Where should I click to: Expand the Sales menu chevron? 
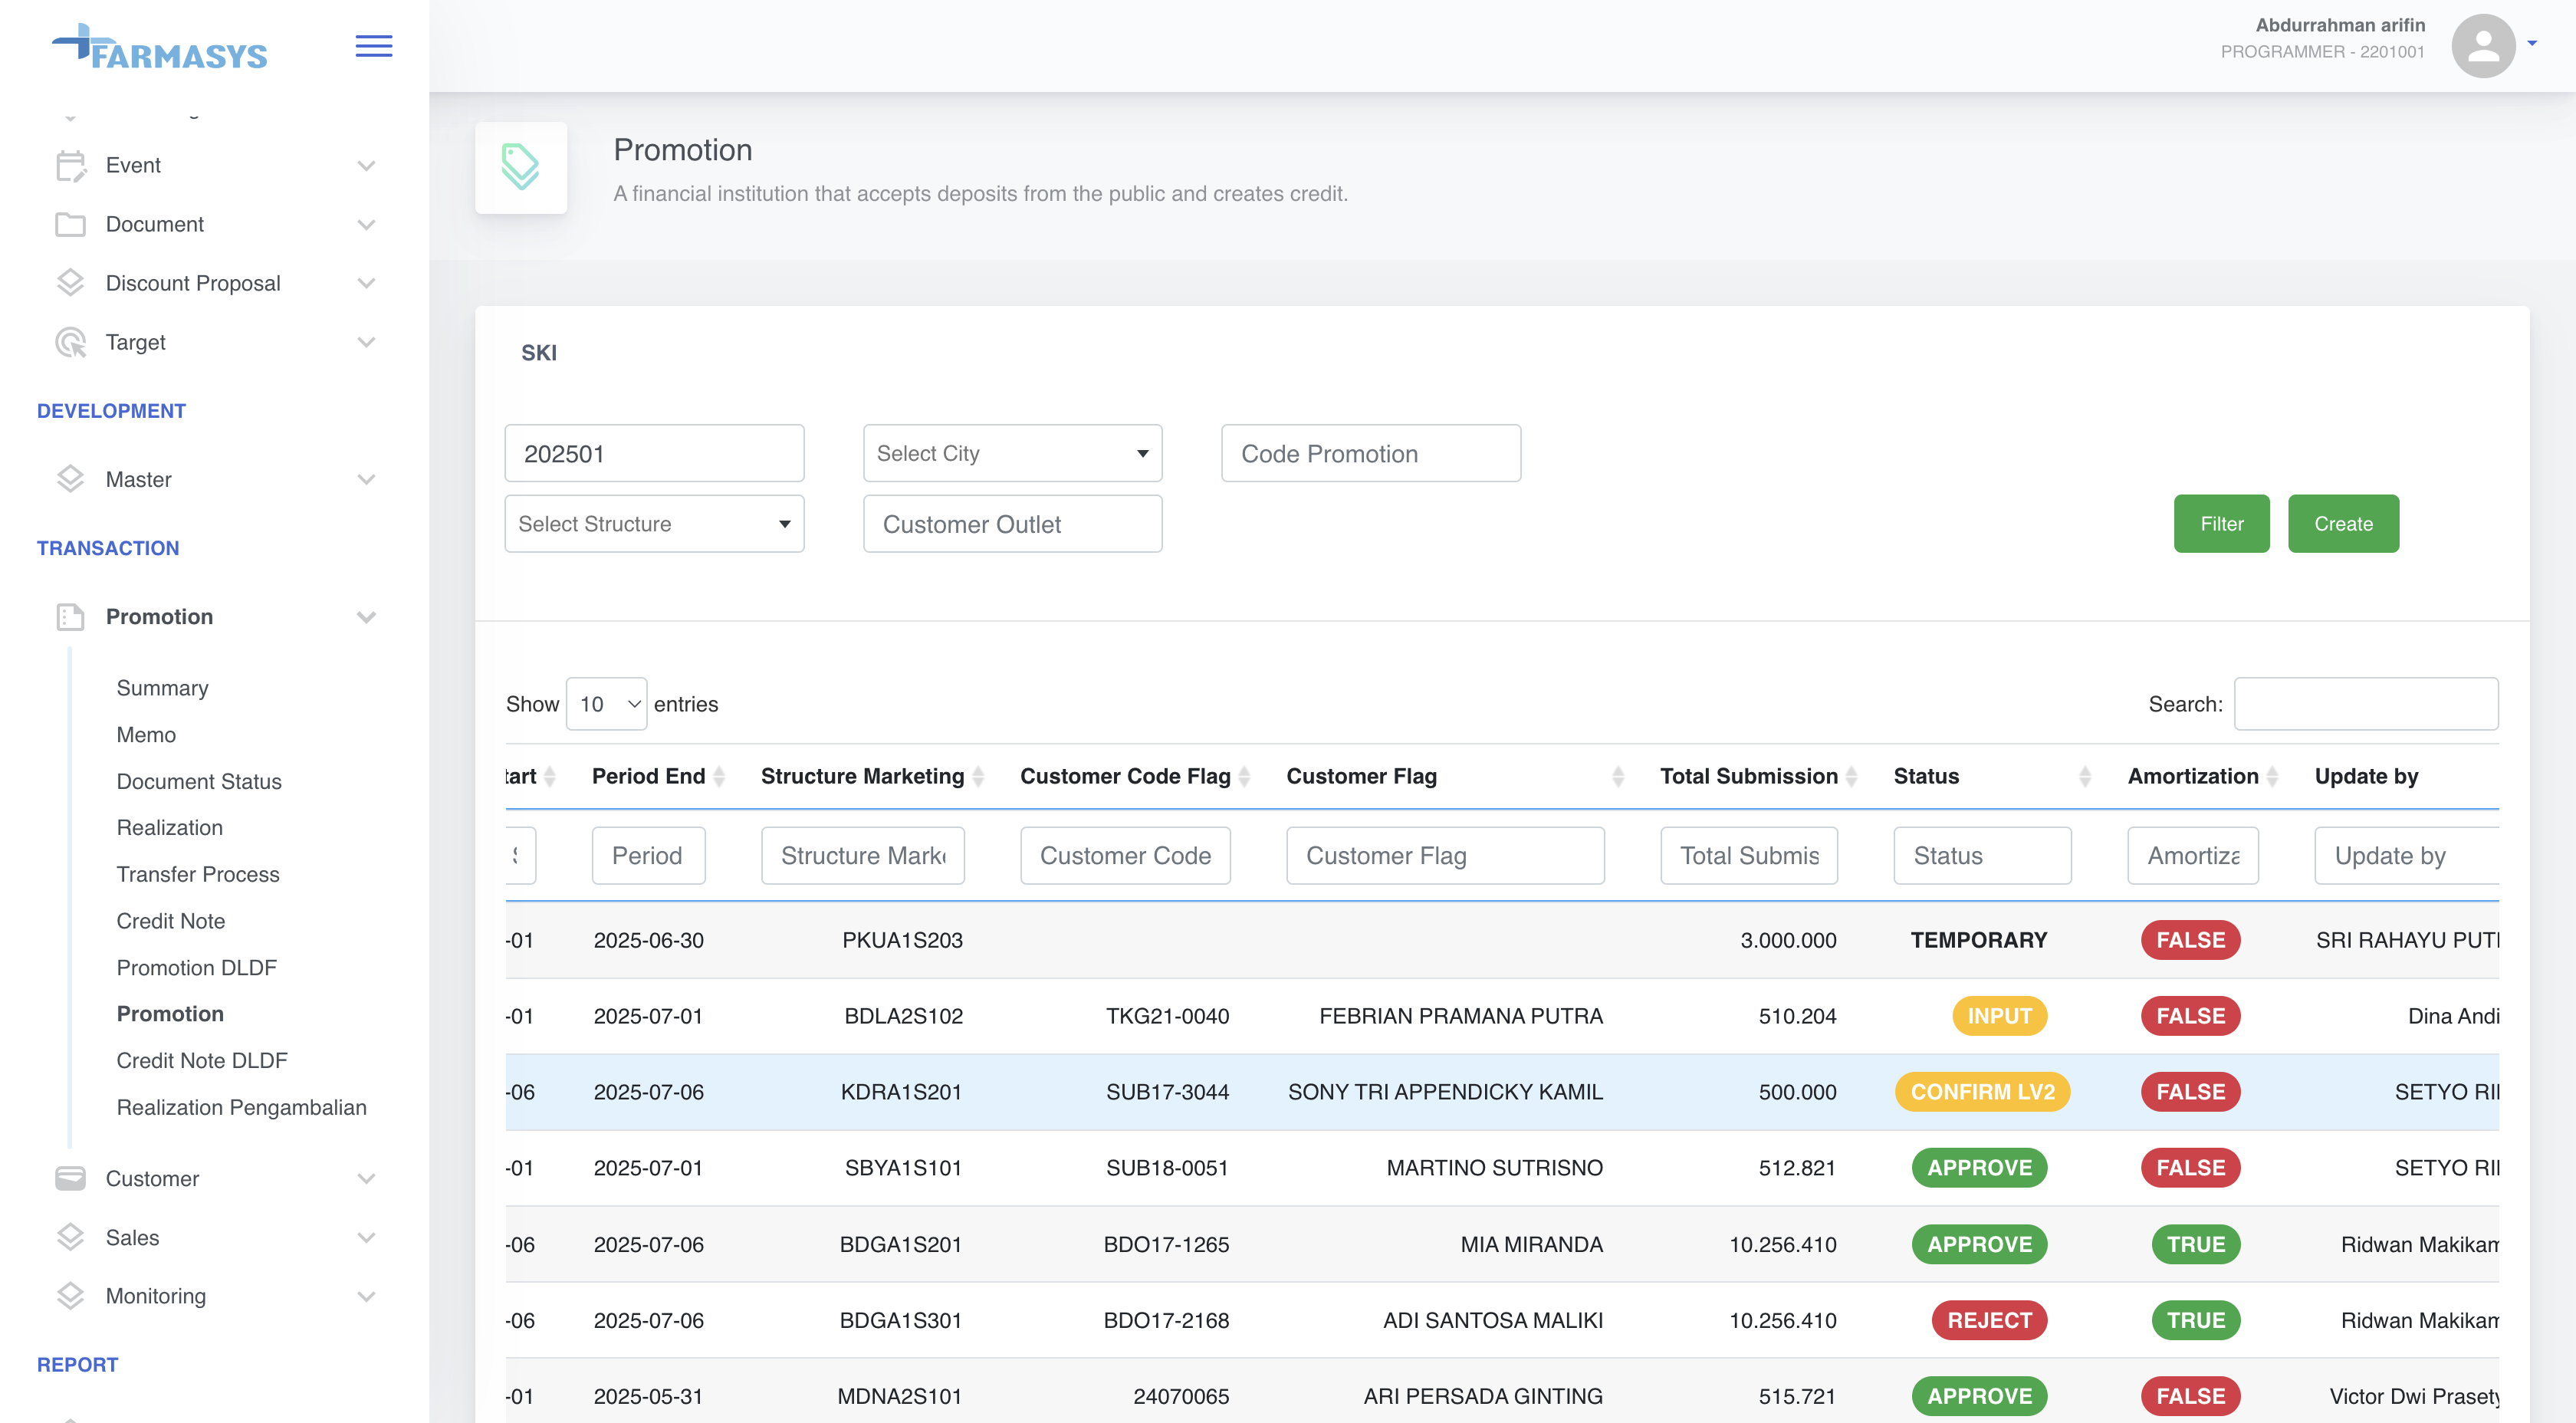point(366,1238)
